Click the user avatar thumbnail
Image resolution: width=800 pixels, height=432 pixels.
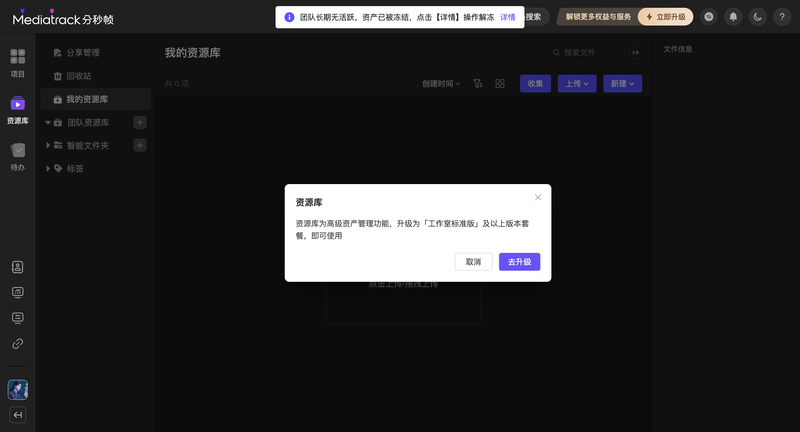pos(18,390)
